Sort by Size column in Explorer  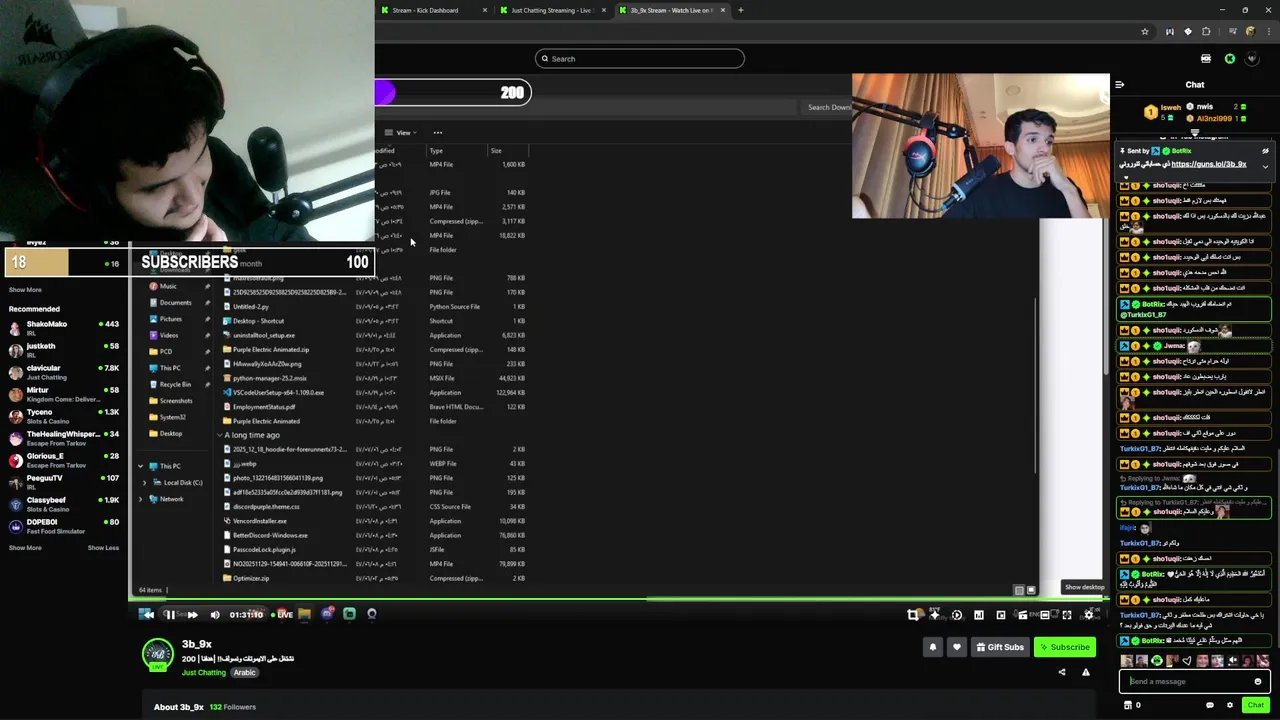tap(495, 151)
